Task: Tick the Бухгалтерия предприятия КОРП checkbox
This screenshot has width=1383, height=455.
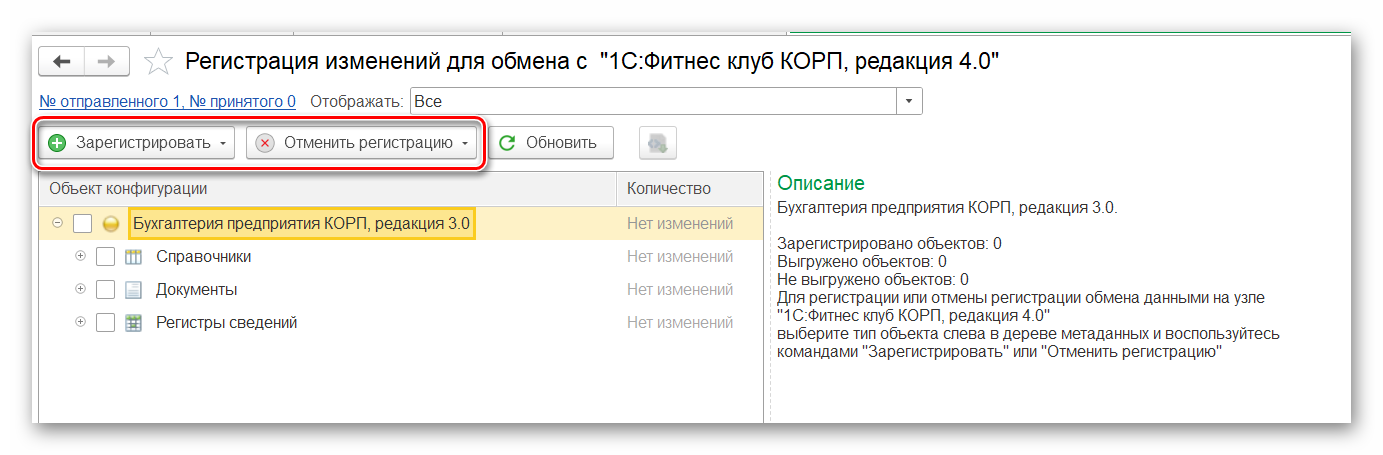Action: tap(83, 224)
